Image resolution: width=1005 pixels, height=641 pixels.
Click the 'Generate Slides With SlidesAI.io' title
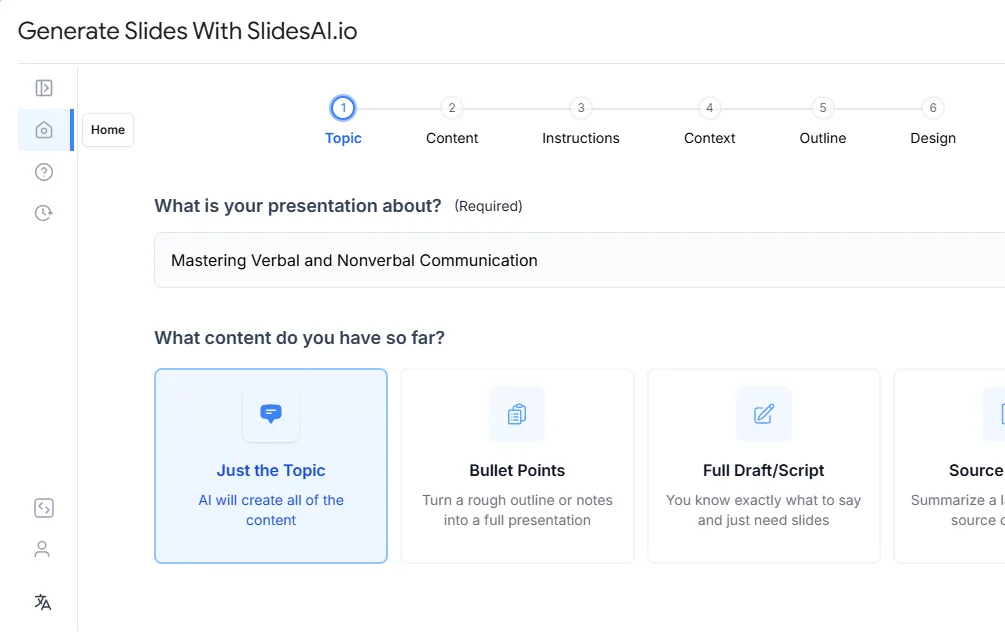pyautogui.click(x=187, y=31)
